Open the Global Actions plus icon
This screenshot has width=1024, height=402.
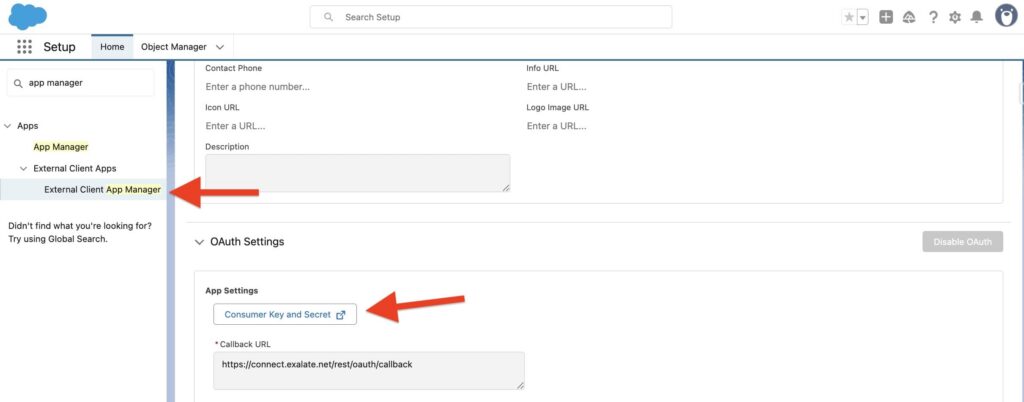pyautogui.click(x=886, y=17)
